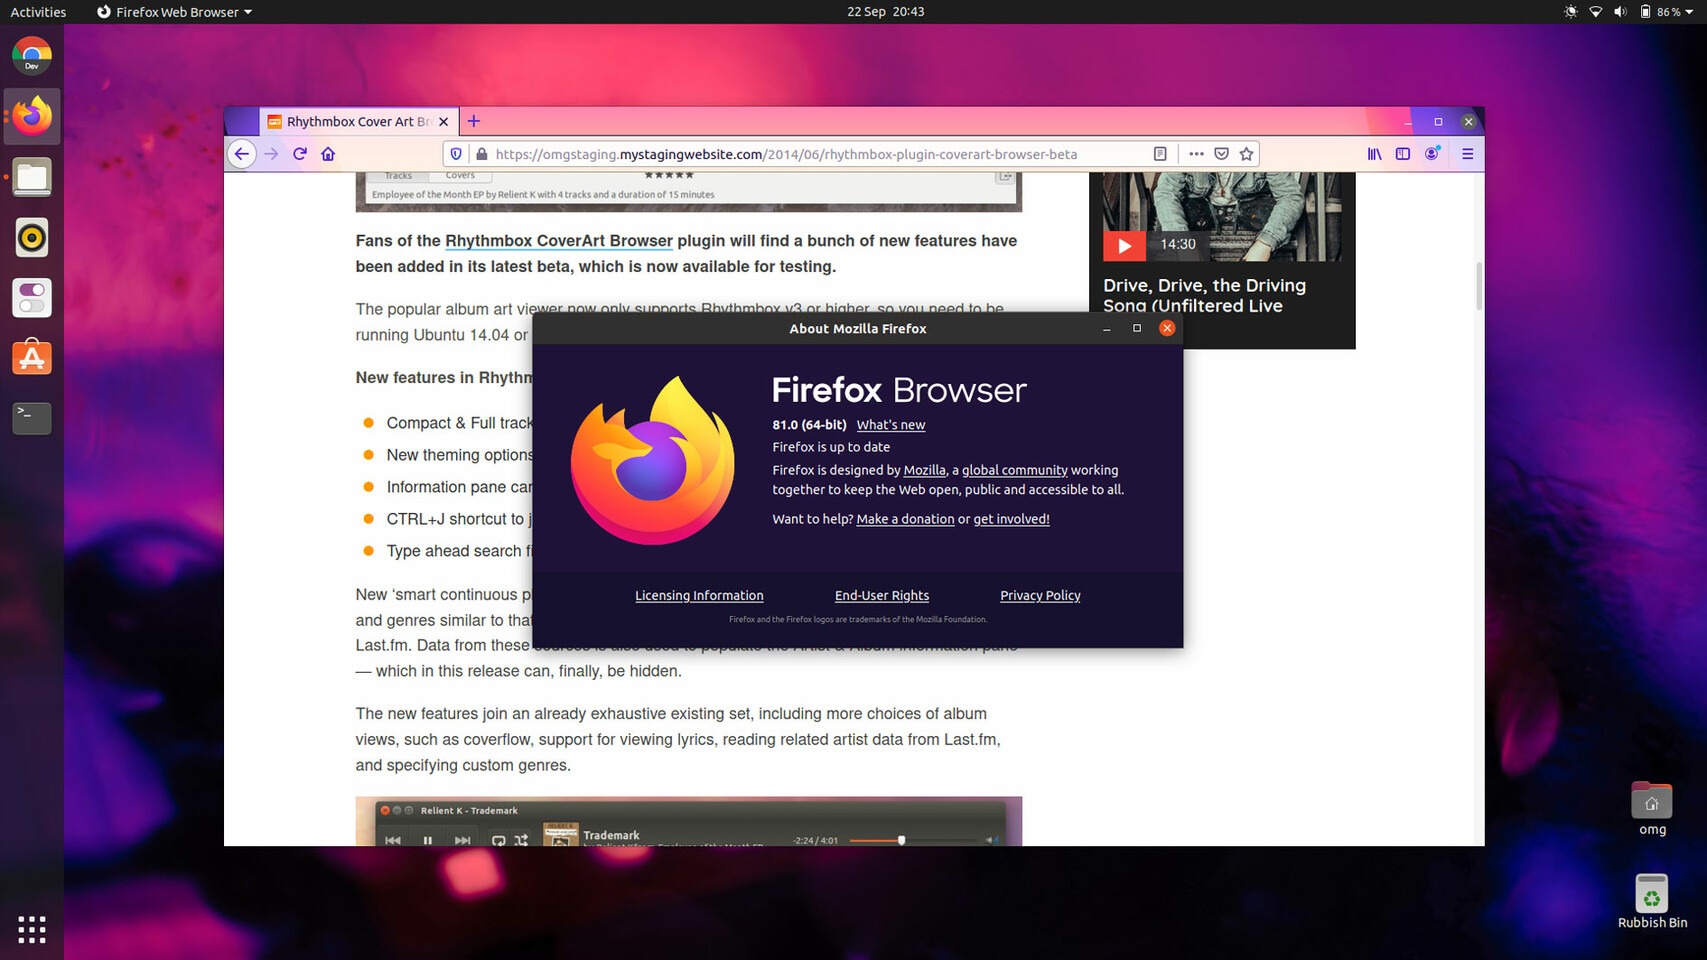Play the 14:30 sidebar video
The width and height of the screenshot is (1707, 960).
pyautogui.click(x=1124, y=245)
